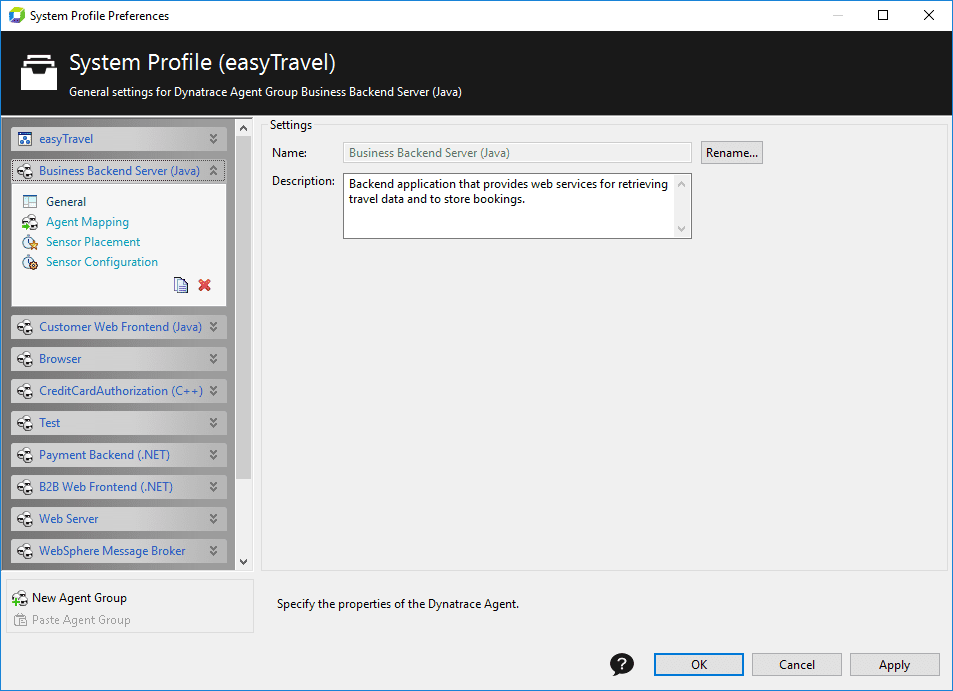Click the sidebar vertical scrollbar thumb

tap(244, 307)
